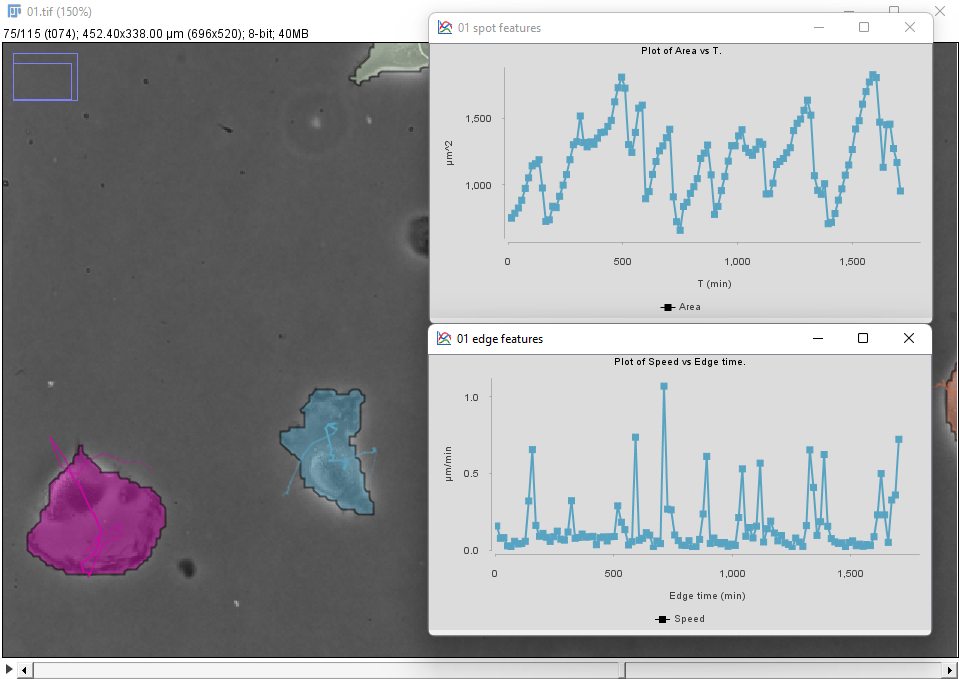The height and width of the screenshot is (679, 959).
Task: Close the spot features plot window
Action: 909,28
